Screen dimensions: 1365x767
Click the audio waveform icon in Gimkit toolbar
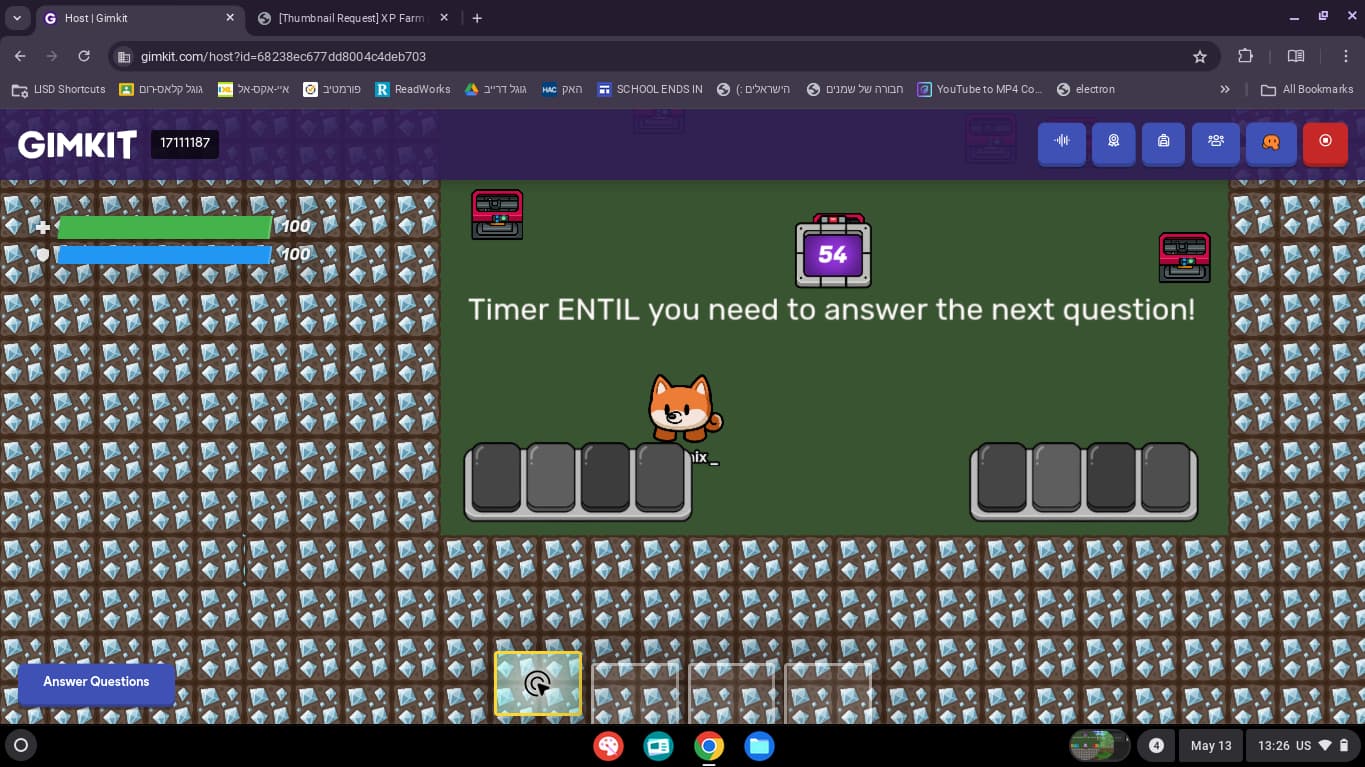(x=1061, y=143)
